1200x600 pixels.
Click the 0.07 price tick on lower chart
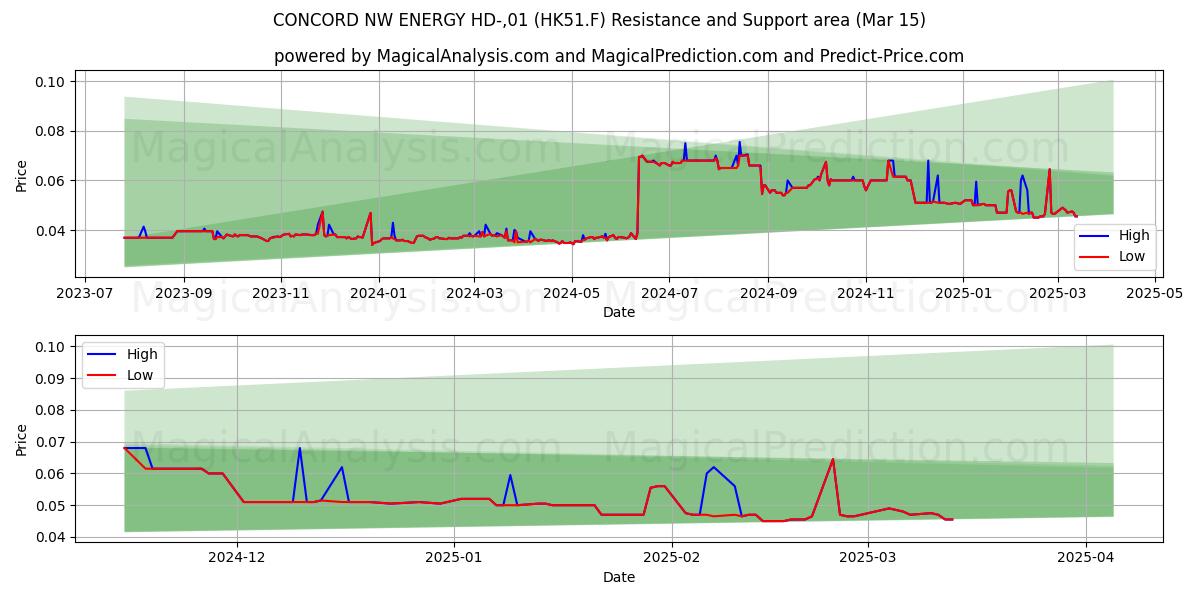pos(51,442)
